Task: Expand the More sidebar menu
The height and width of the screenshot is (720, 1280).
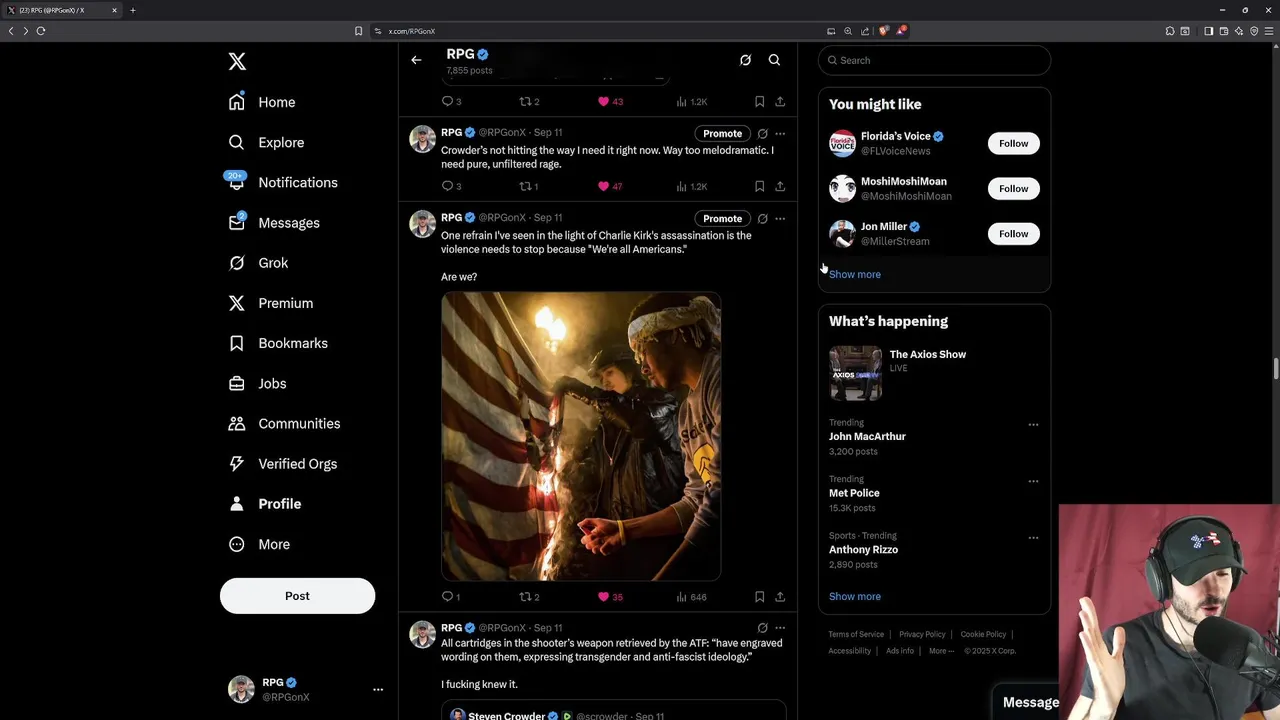Action: click(x=259, y=544)
